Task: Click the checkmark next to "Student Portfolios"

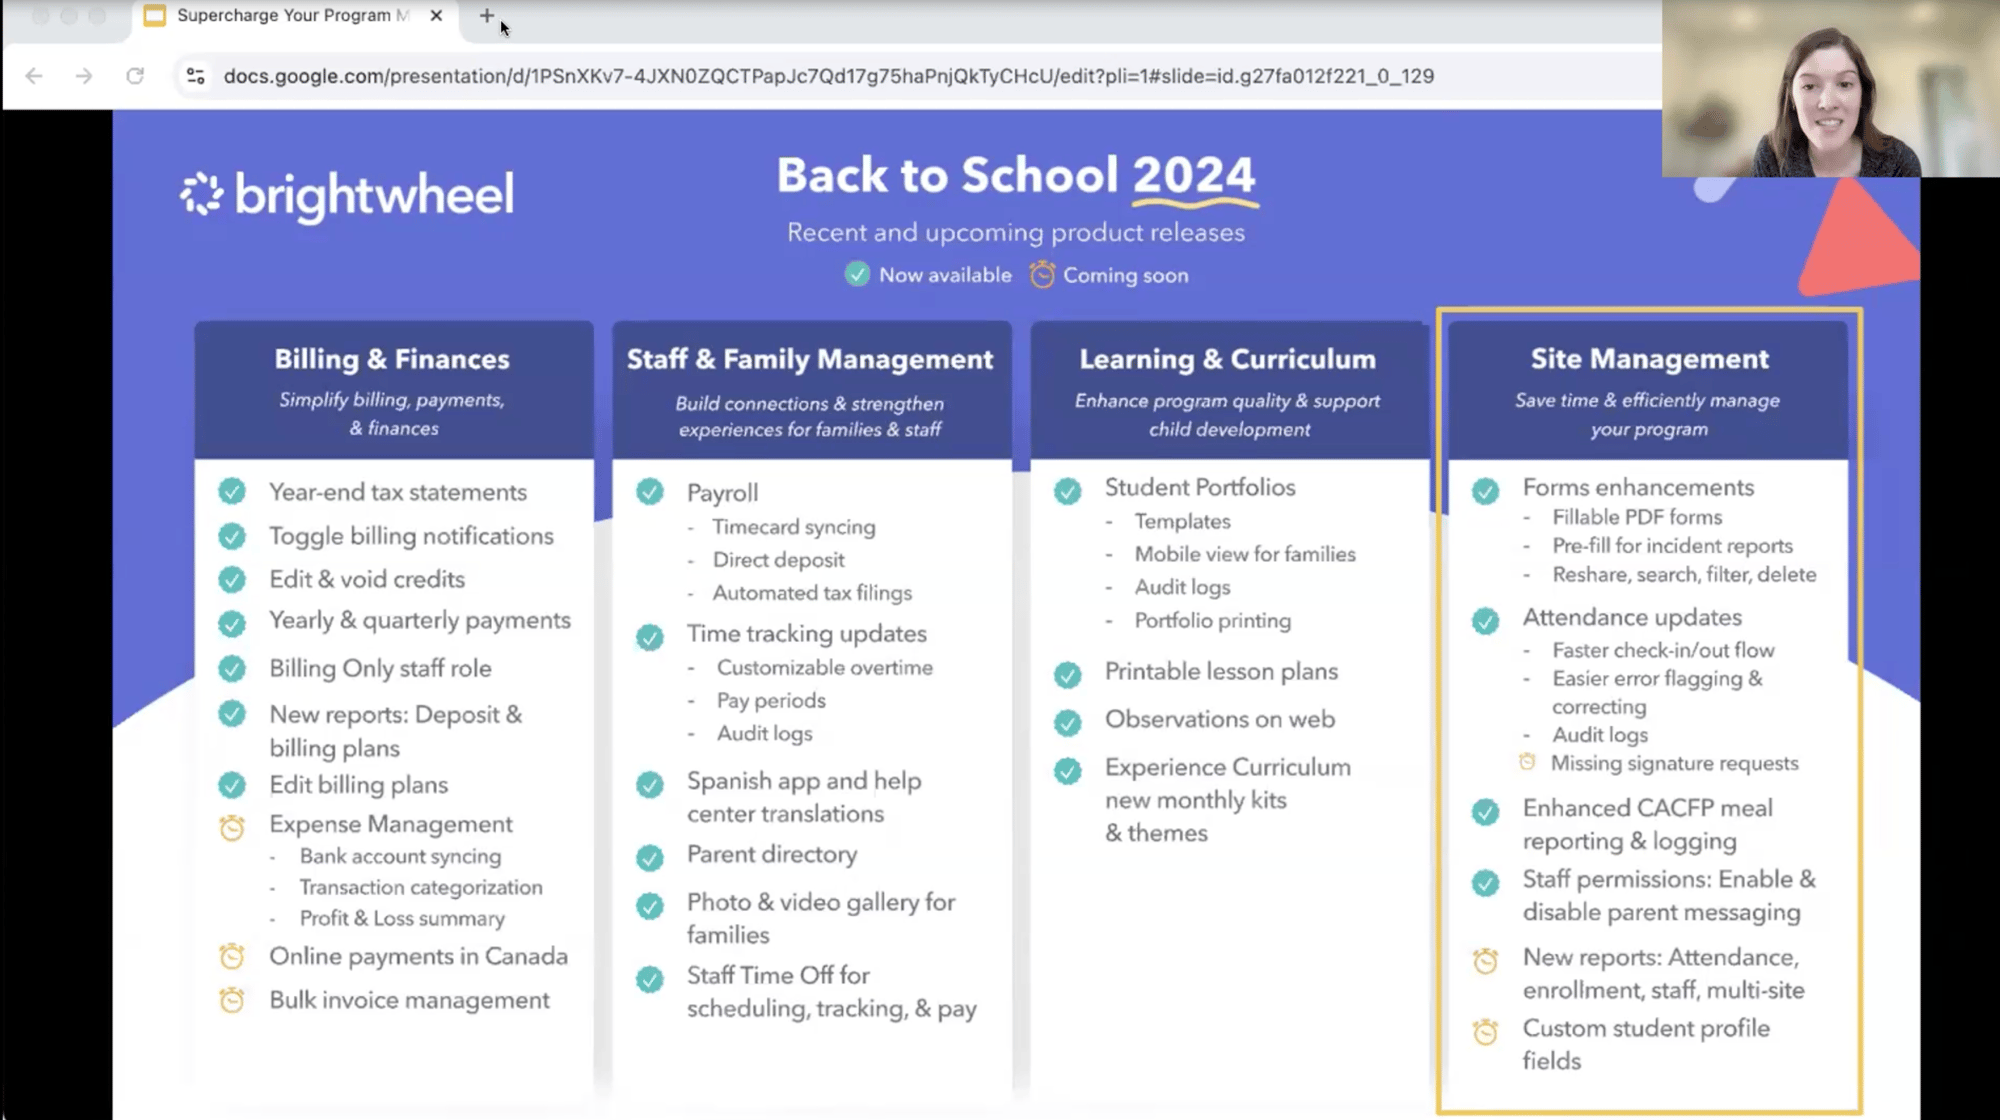Action: (x=1068, y=490)
